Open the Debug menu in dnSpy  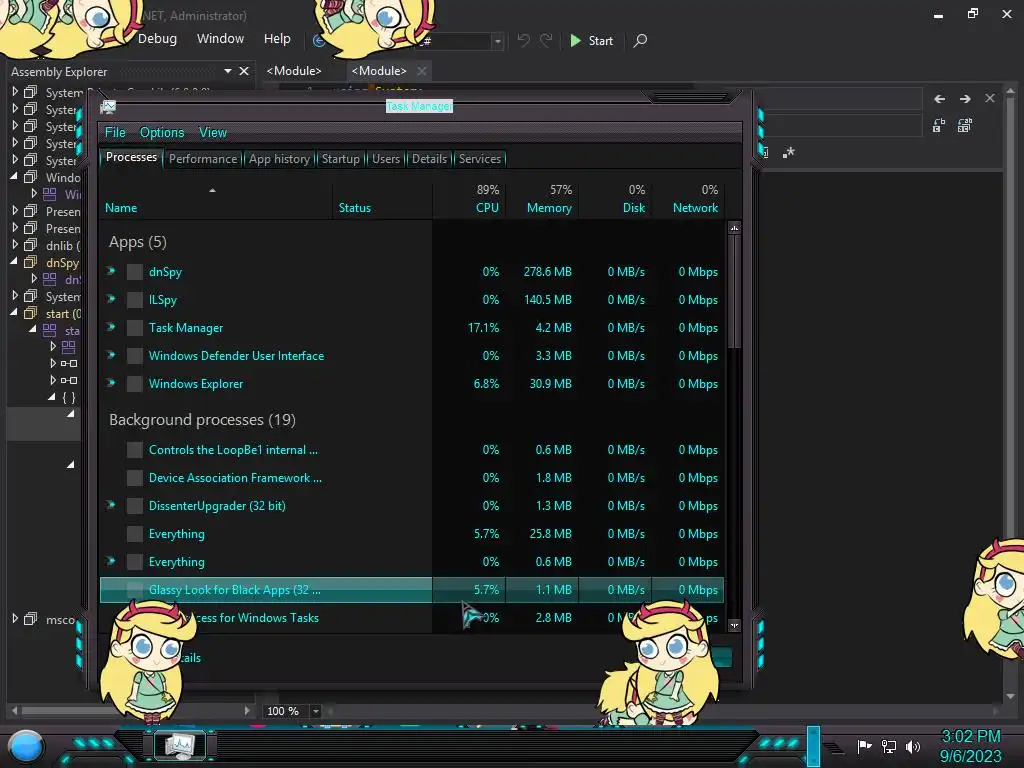point(157,39)
